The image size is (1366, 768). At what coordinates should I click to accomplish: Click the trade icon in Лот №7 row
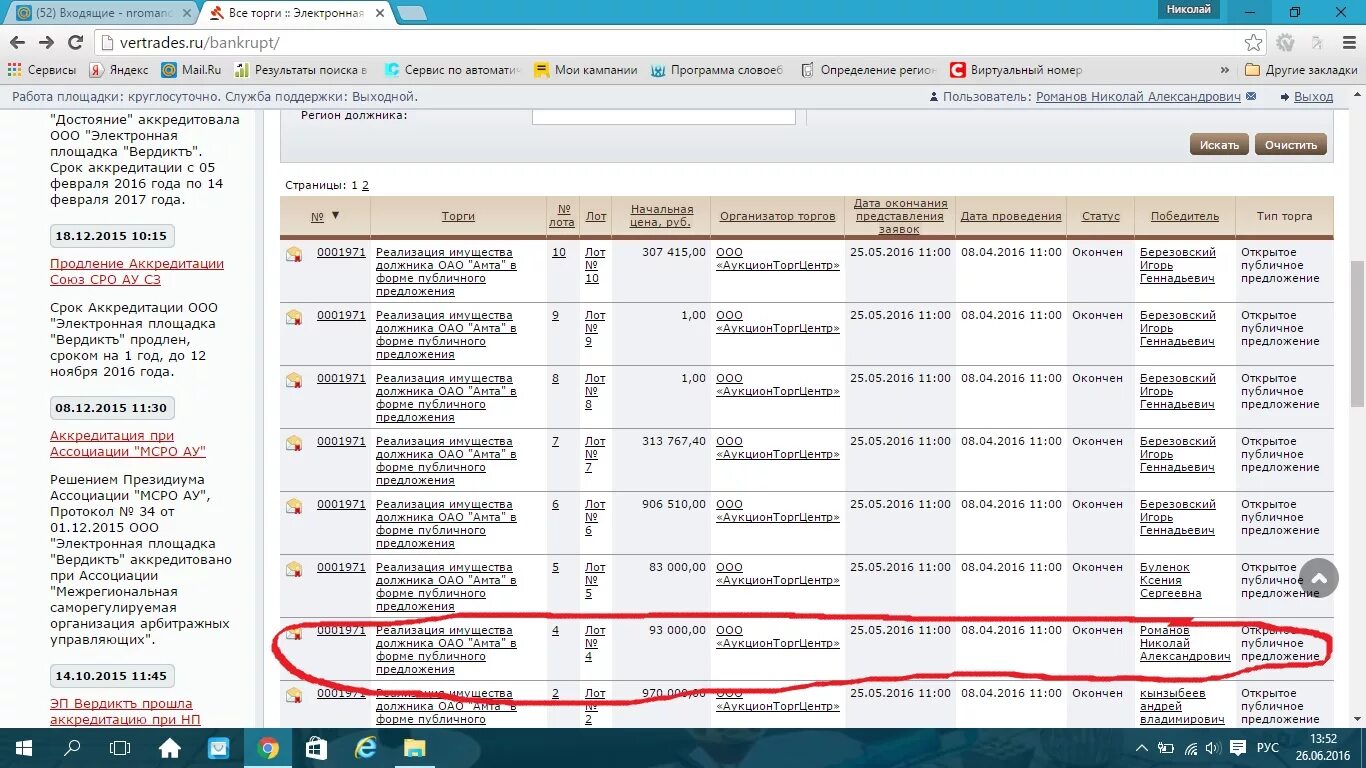coord(294,443)
